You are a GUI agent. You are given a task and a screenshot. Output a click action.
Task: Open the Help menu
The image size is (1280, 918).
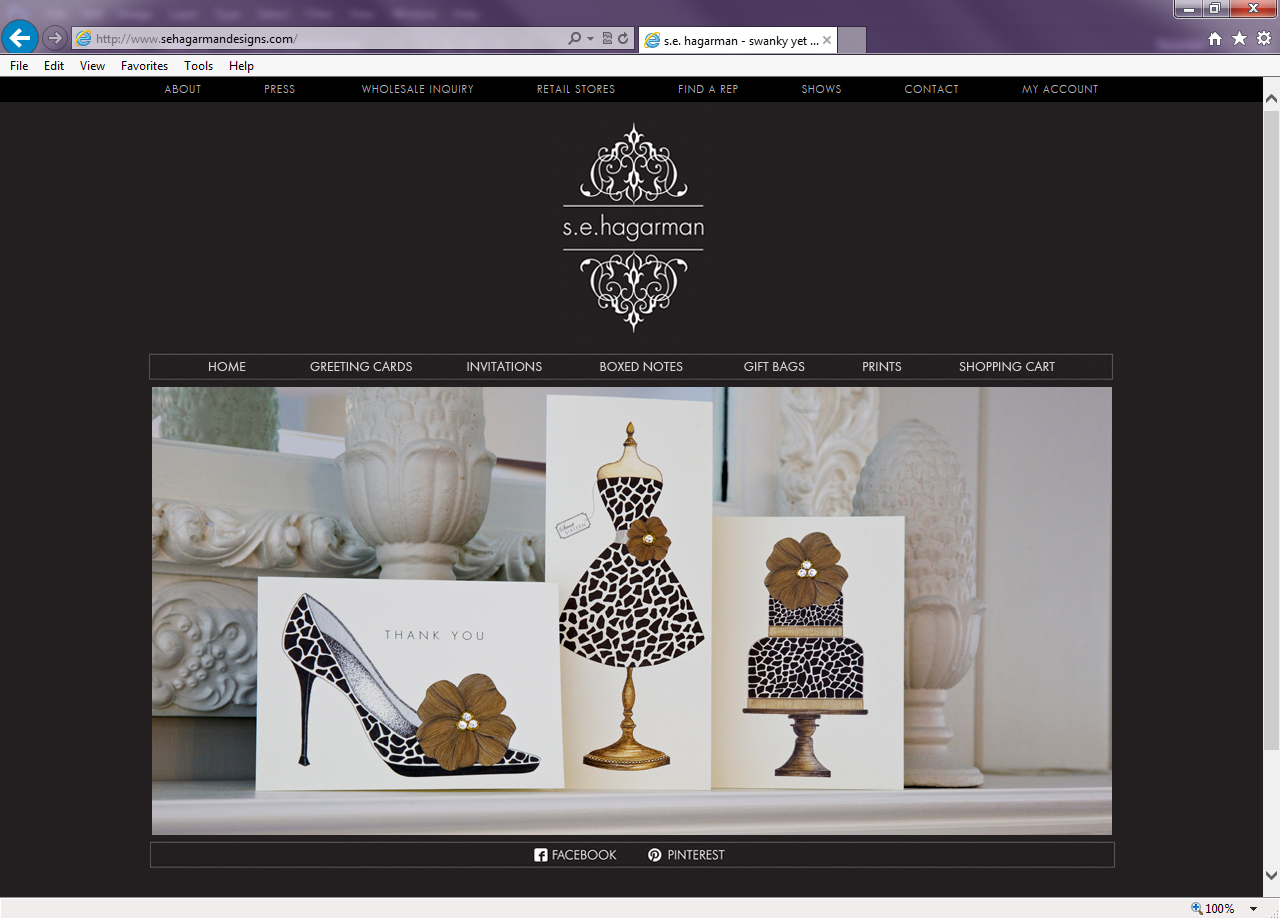point(241,66)
